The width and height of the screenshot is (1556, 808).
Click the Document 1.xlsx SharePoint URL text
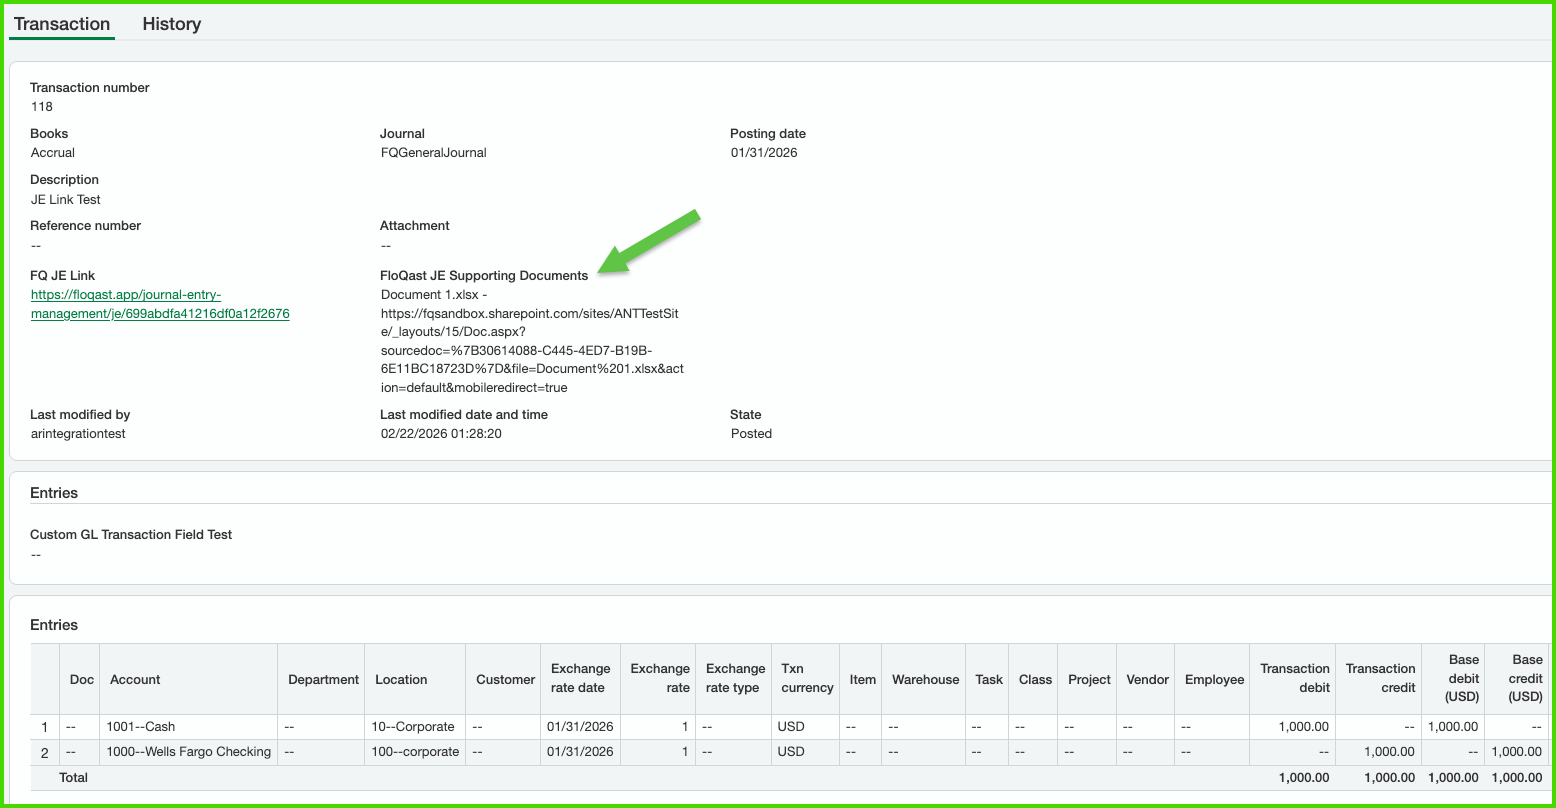click(x=530, y=341)
